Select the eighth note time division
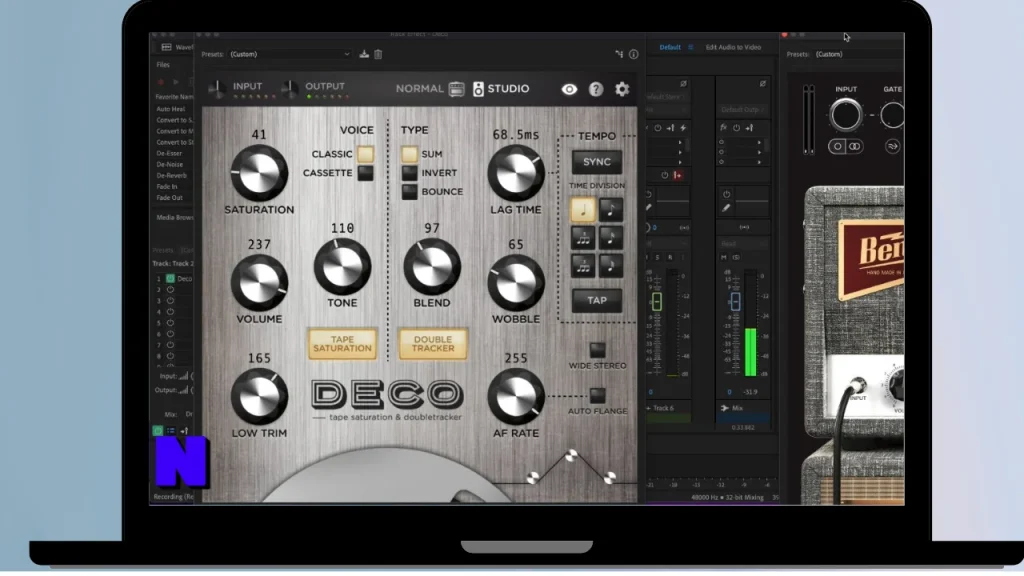This screenshot has width=1024, height=576. [611, 210]
